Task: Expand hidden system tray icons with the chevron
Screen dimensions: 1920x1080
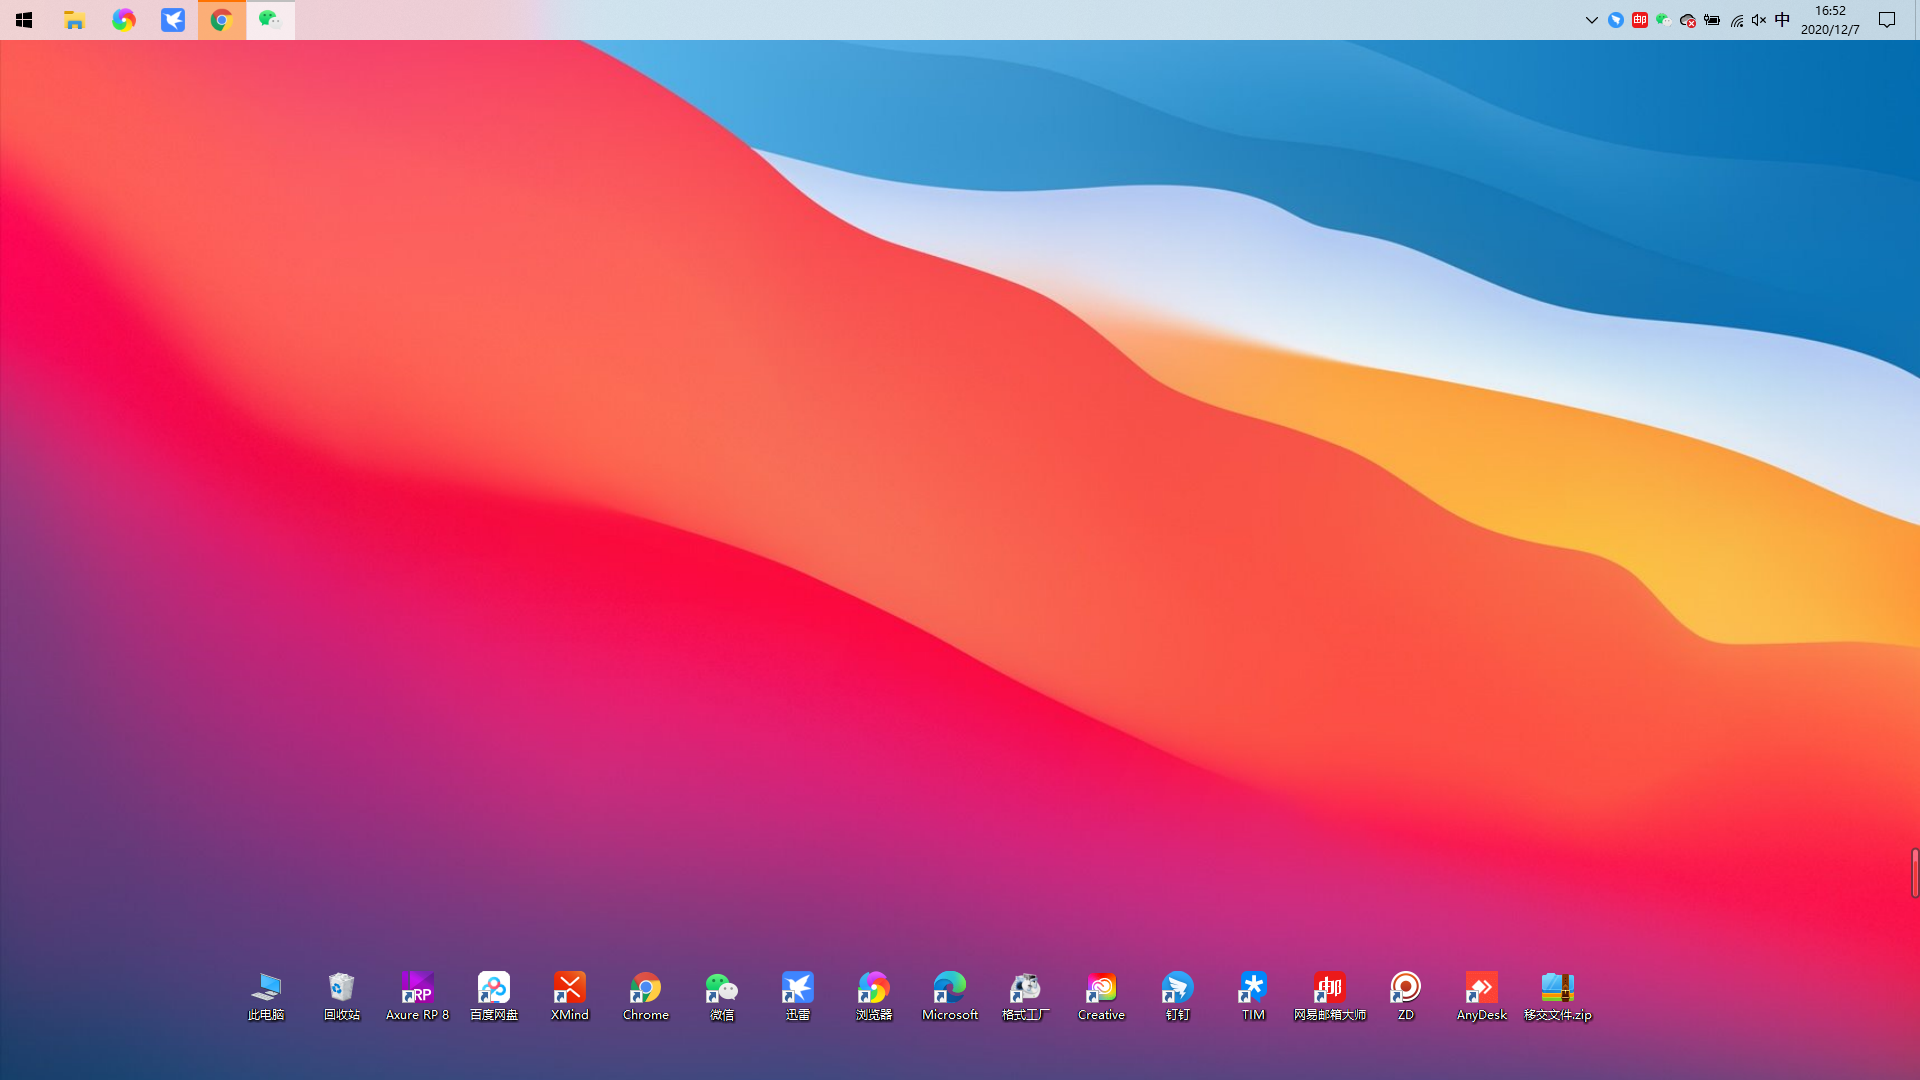Action: pos(1591,20)
